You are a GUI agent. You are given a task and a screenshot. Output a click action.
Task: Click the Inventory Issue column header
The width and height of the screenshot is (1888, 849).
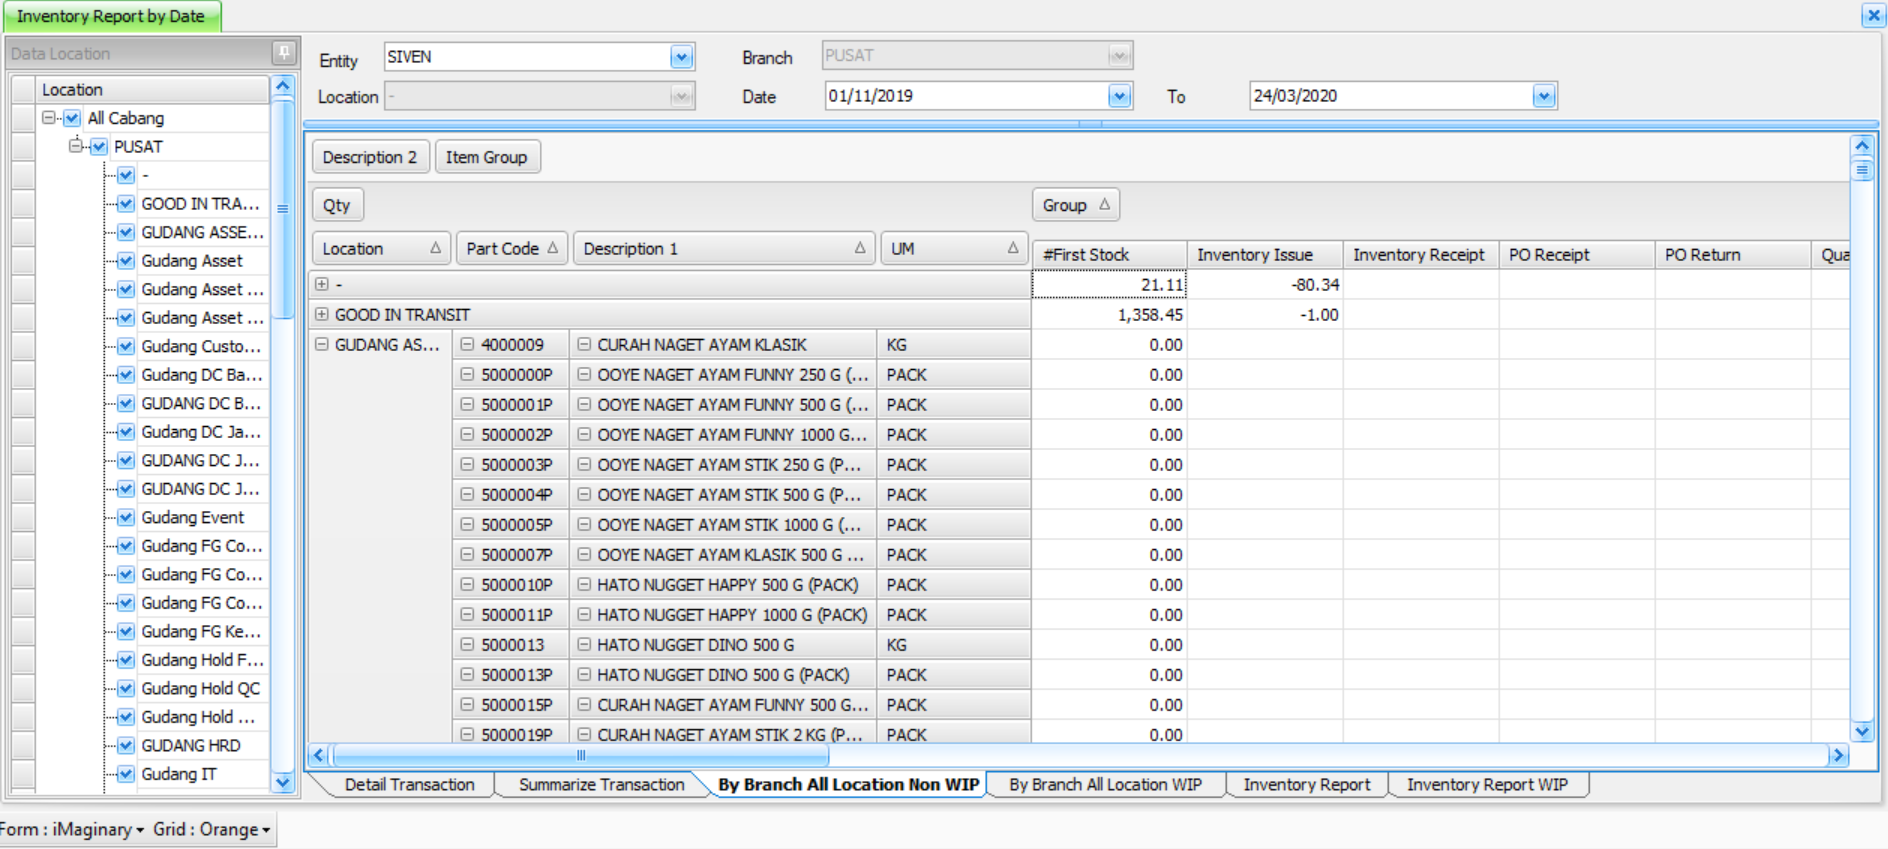[1265, 255]
